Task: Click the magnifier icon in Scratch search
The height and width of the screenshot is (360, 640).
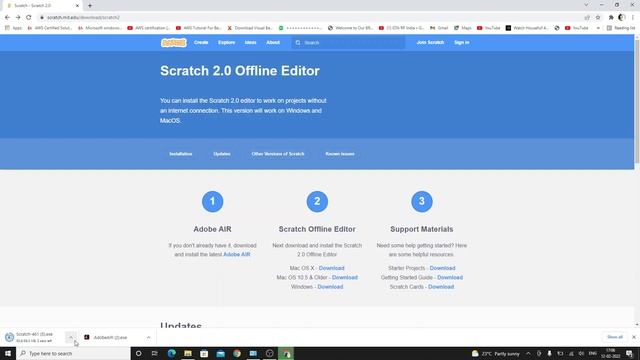Action: [x=298, y=42]
